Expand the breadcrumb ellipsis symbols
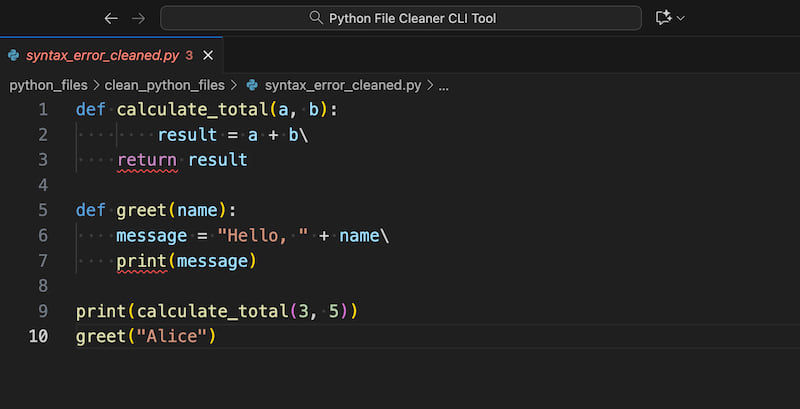This screenshot has width=800, height=409. (443, 86)
